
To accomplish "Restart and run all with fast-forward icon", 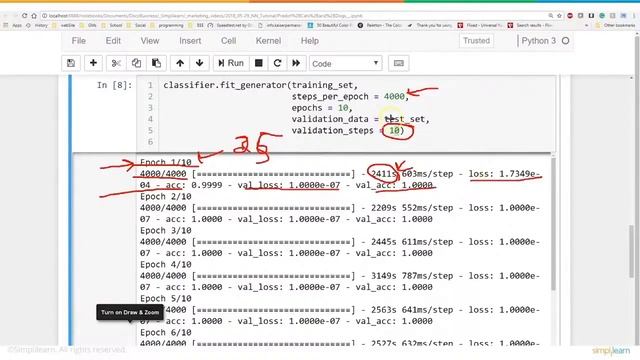I will point(296,63).
